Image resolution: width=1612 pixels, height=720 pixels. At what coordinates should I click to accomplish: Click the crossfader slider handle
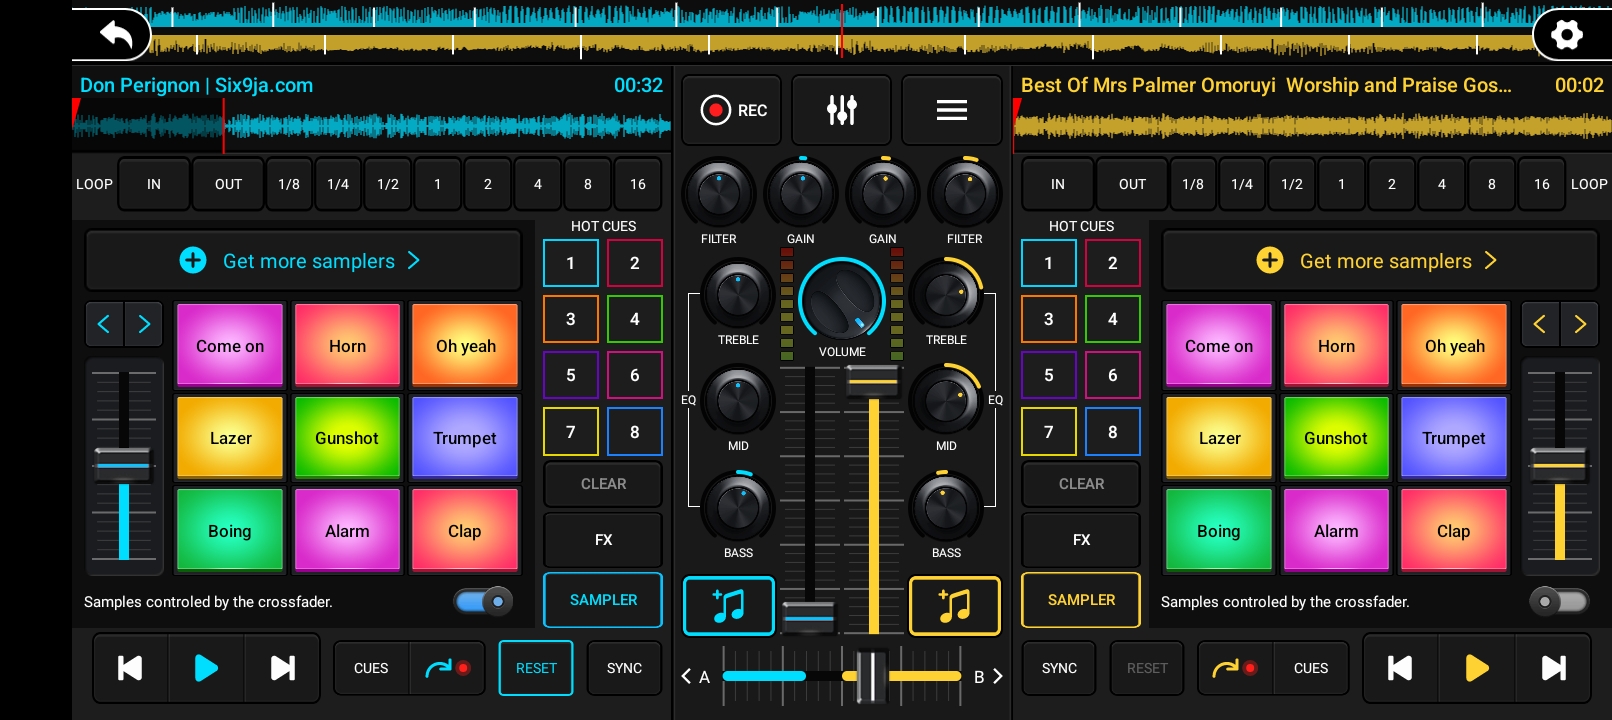point(871,676)
